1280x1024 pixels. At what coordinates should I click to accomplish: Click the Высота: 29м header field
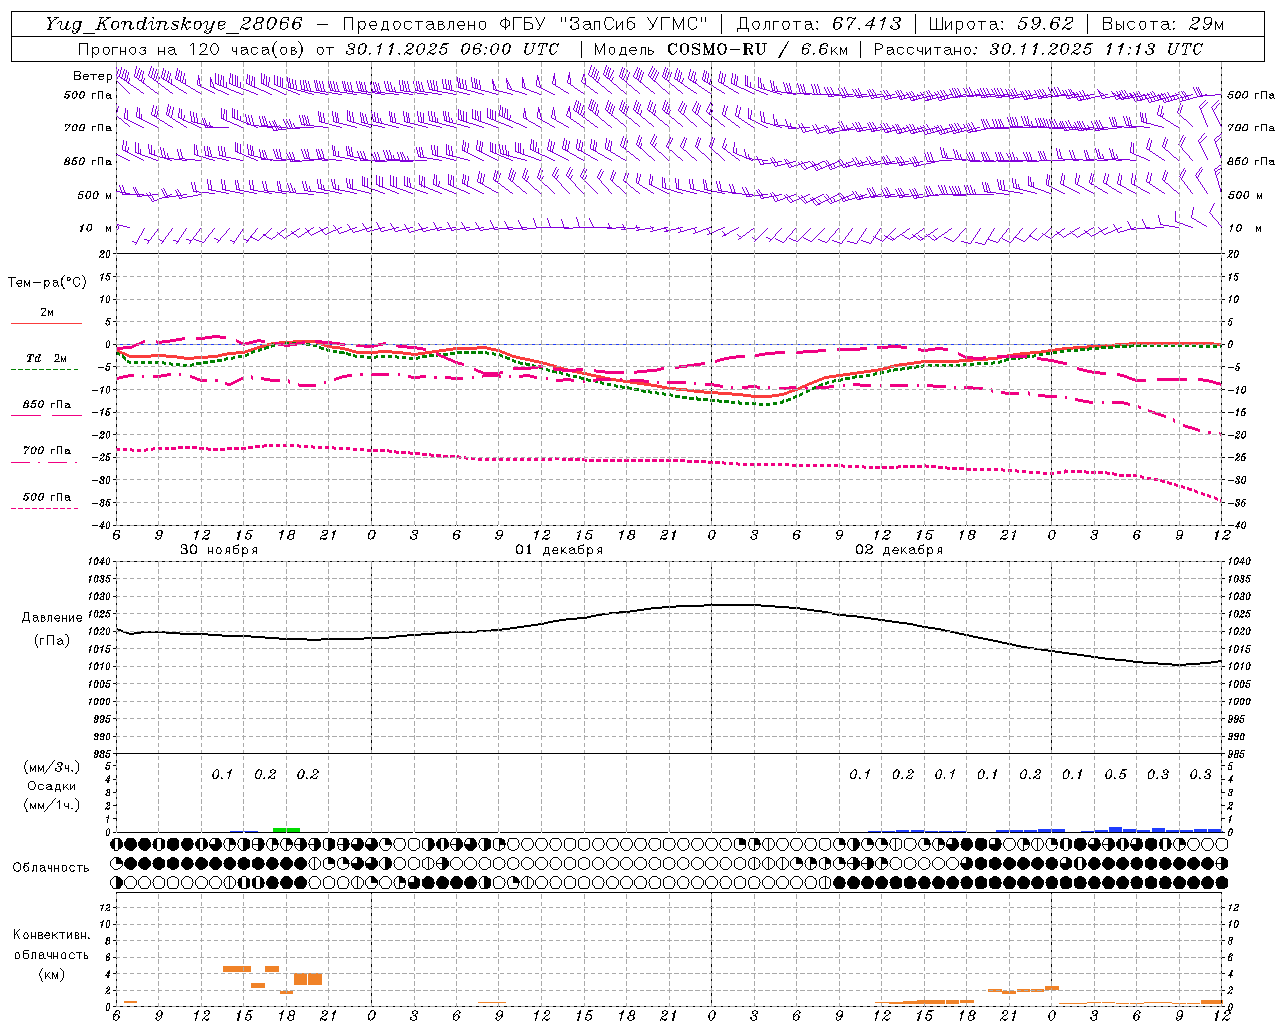1162,24
